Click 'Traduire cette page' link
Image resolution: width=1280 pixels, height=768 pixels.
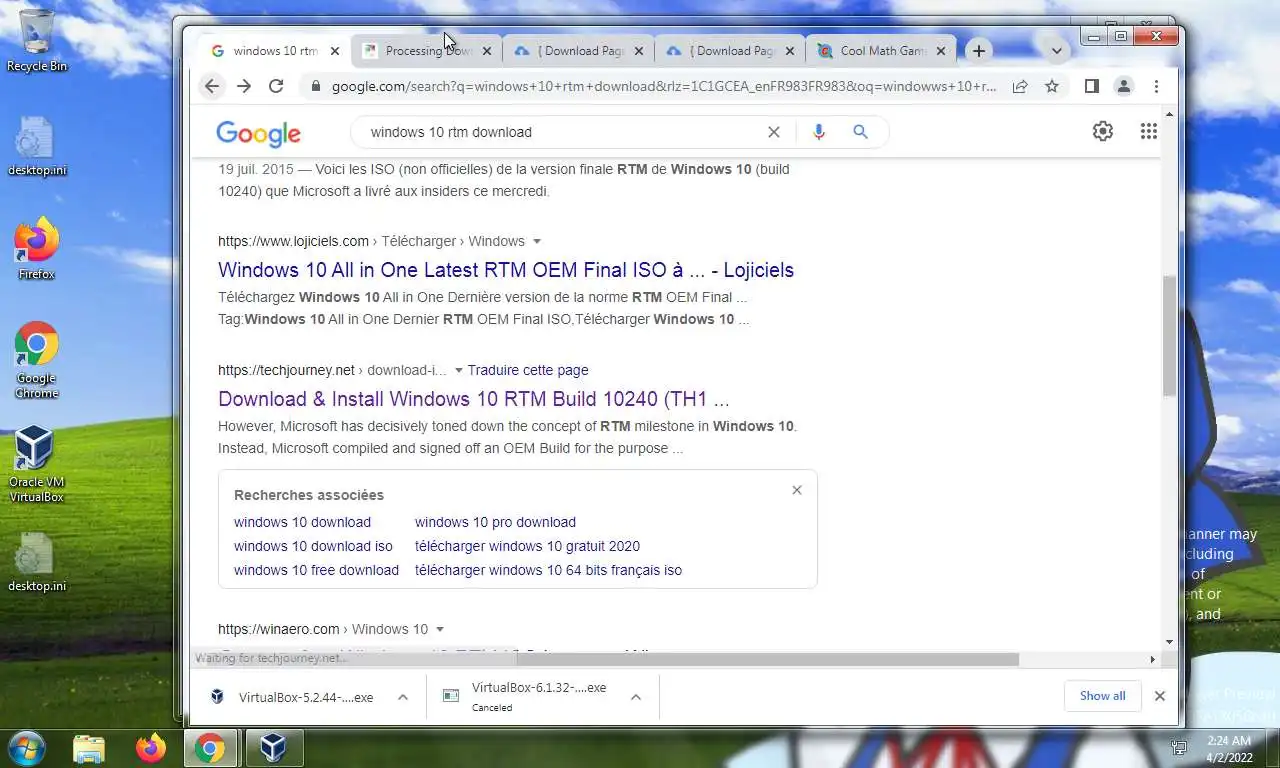[x=528, y=370]
